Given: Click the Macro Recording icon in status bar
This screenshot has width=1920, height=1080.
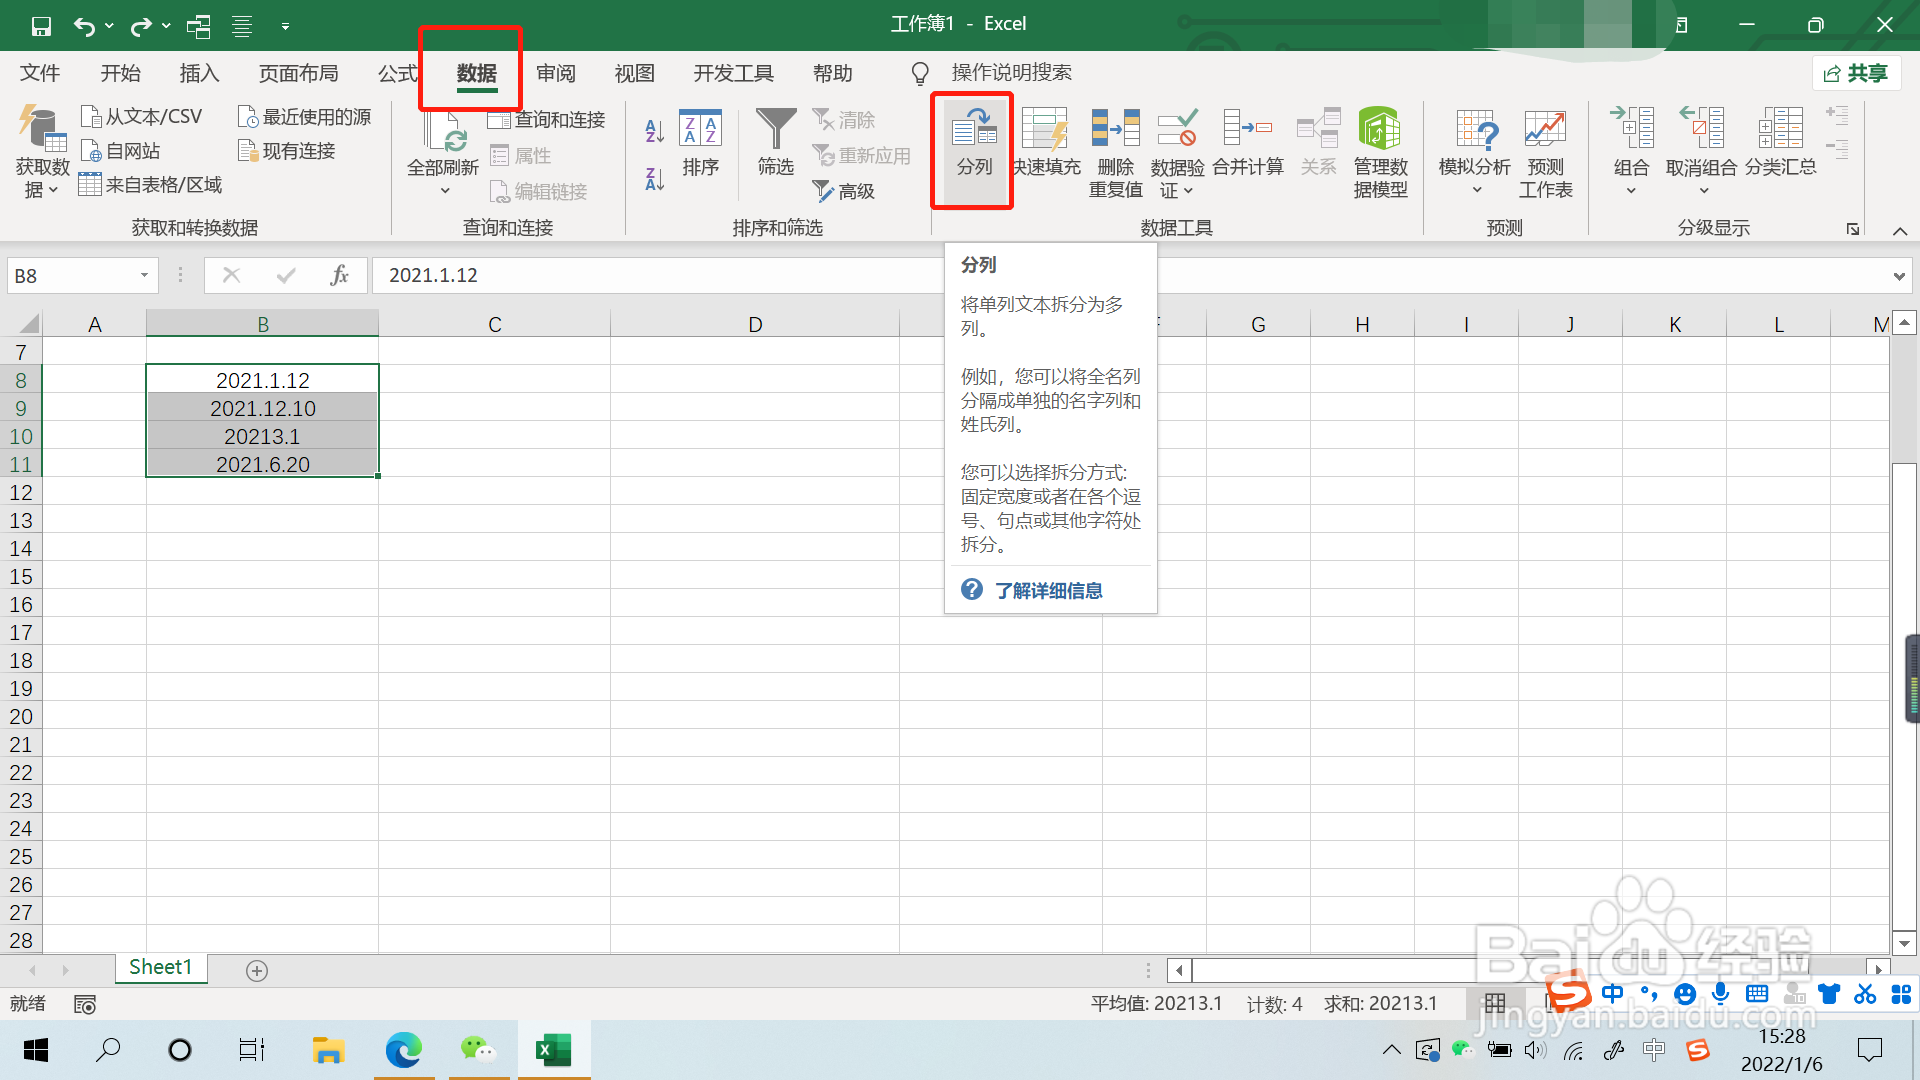Looking at the screenshot, I should pos(85,1004).
